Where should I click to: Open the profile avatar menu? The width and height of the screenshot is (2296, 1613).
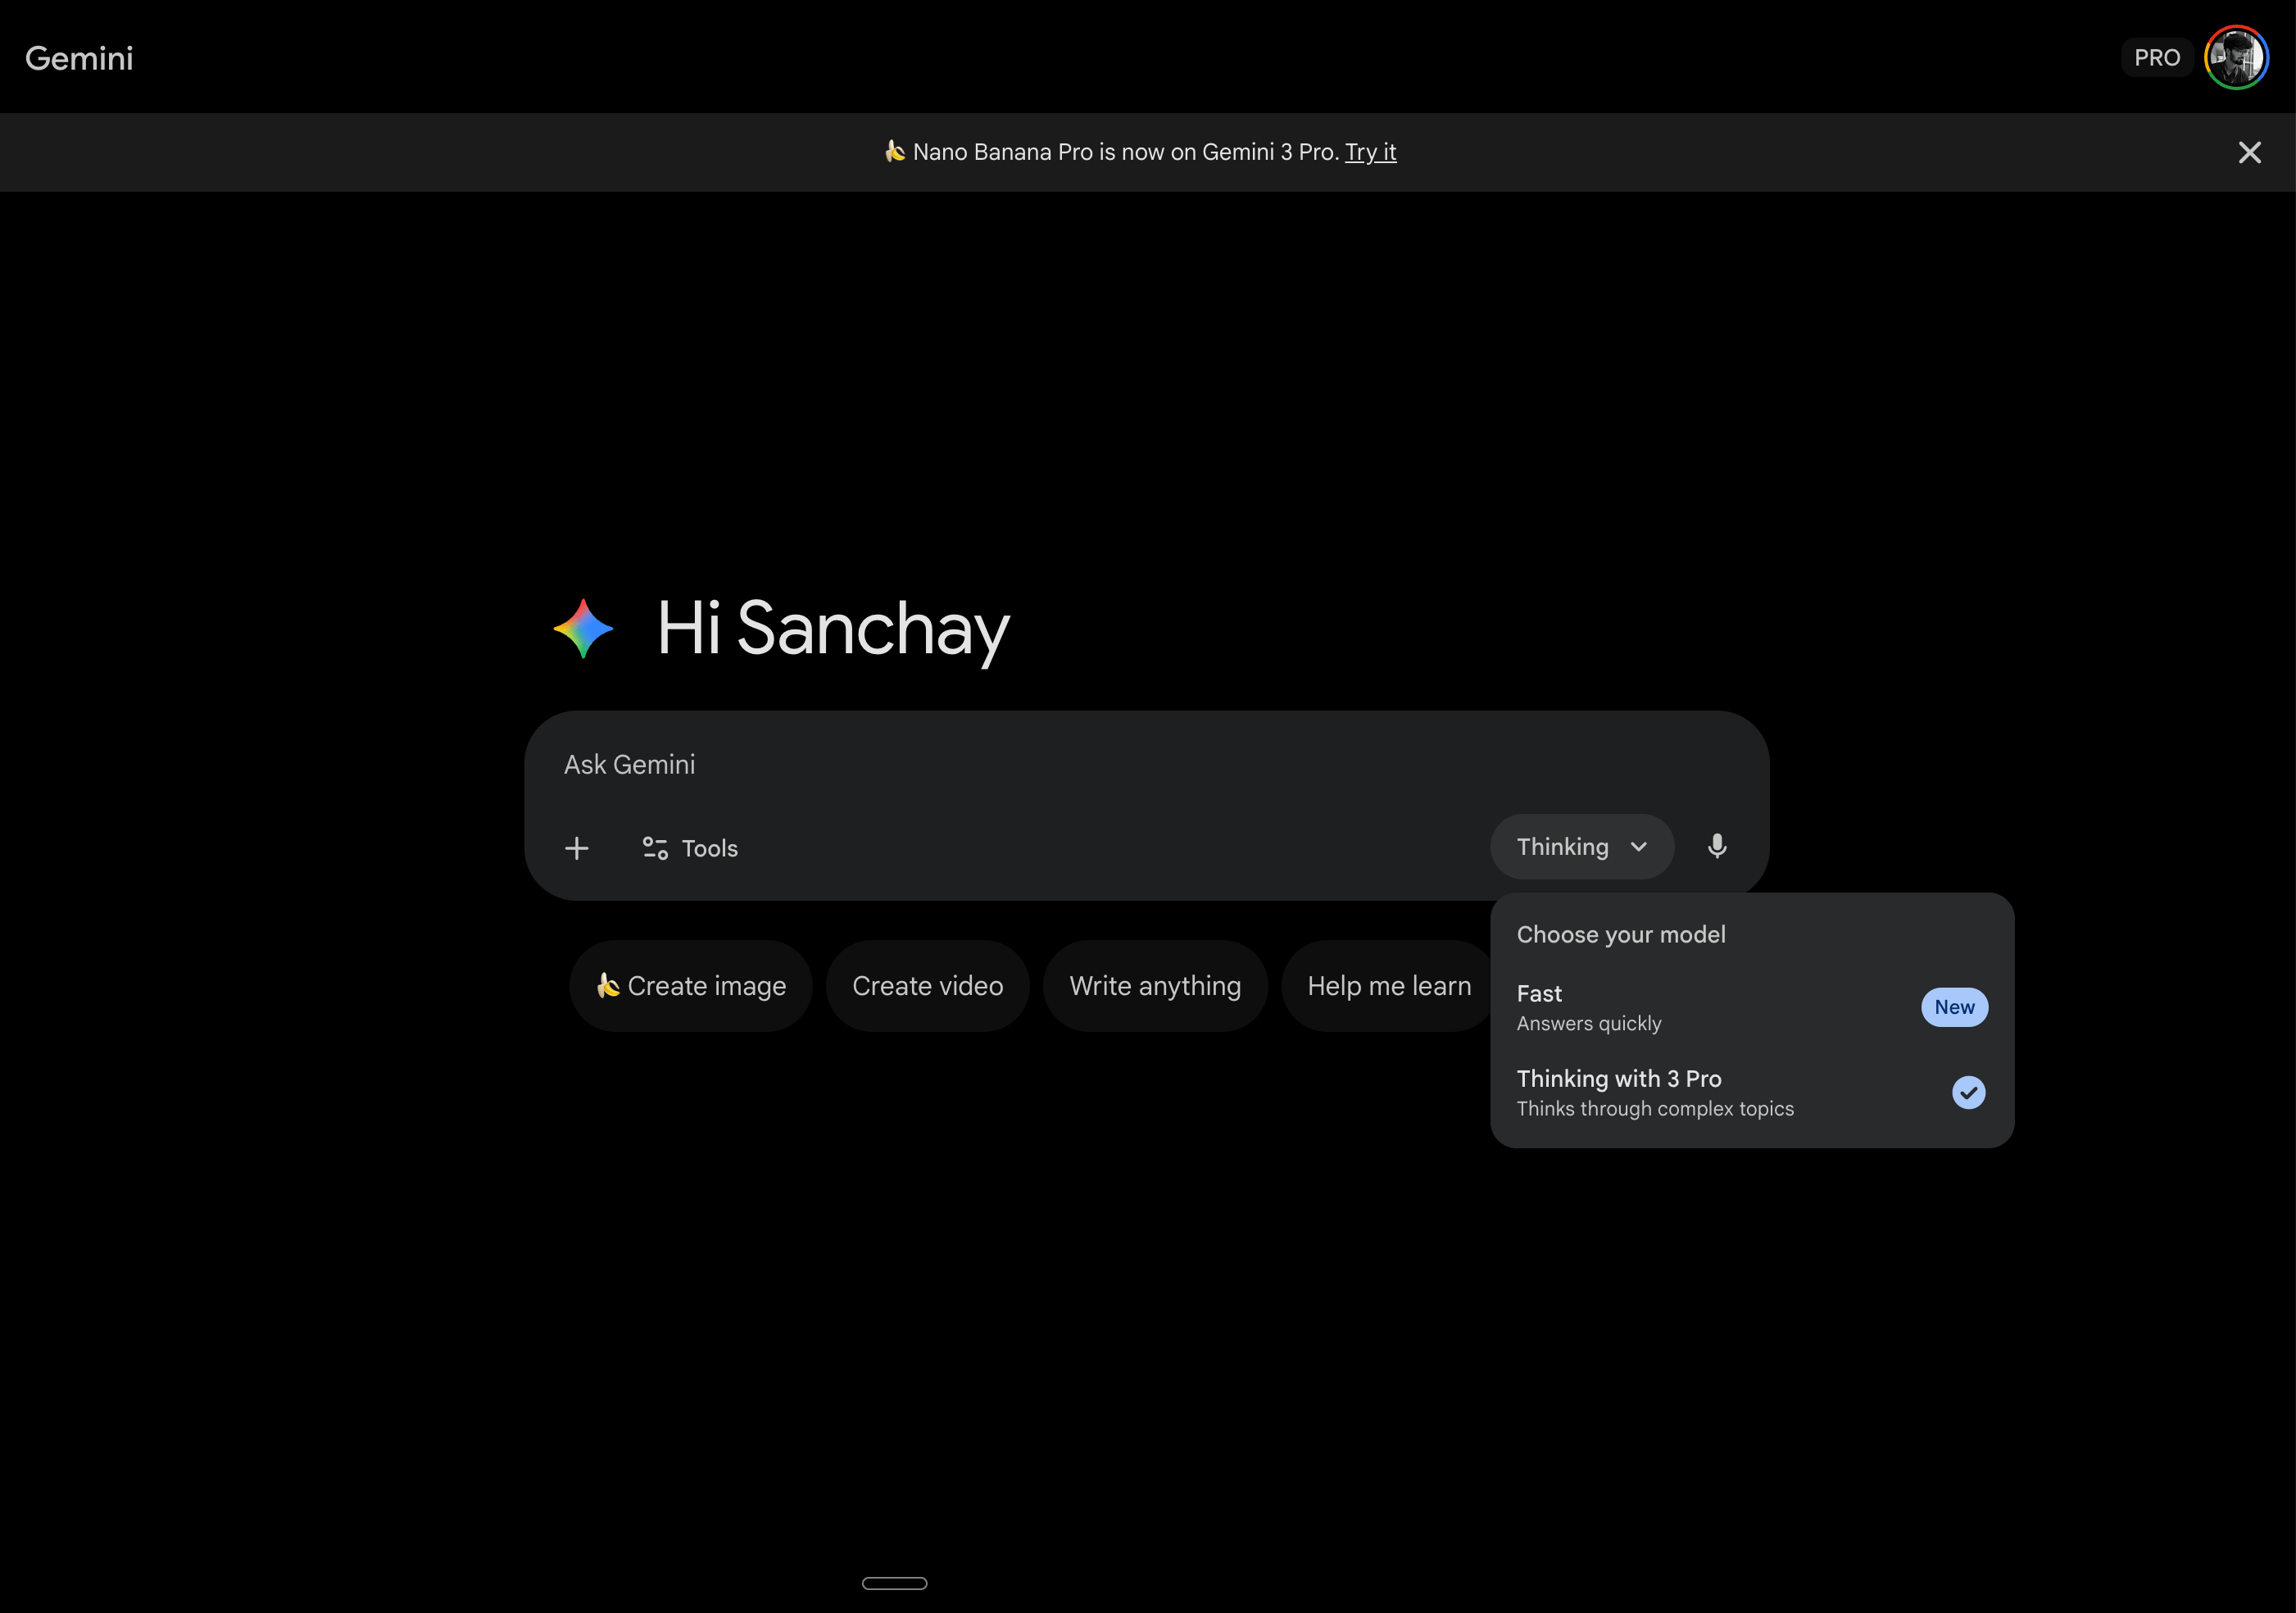point(2235,58)
